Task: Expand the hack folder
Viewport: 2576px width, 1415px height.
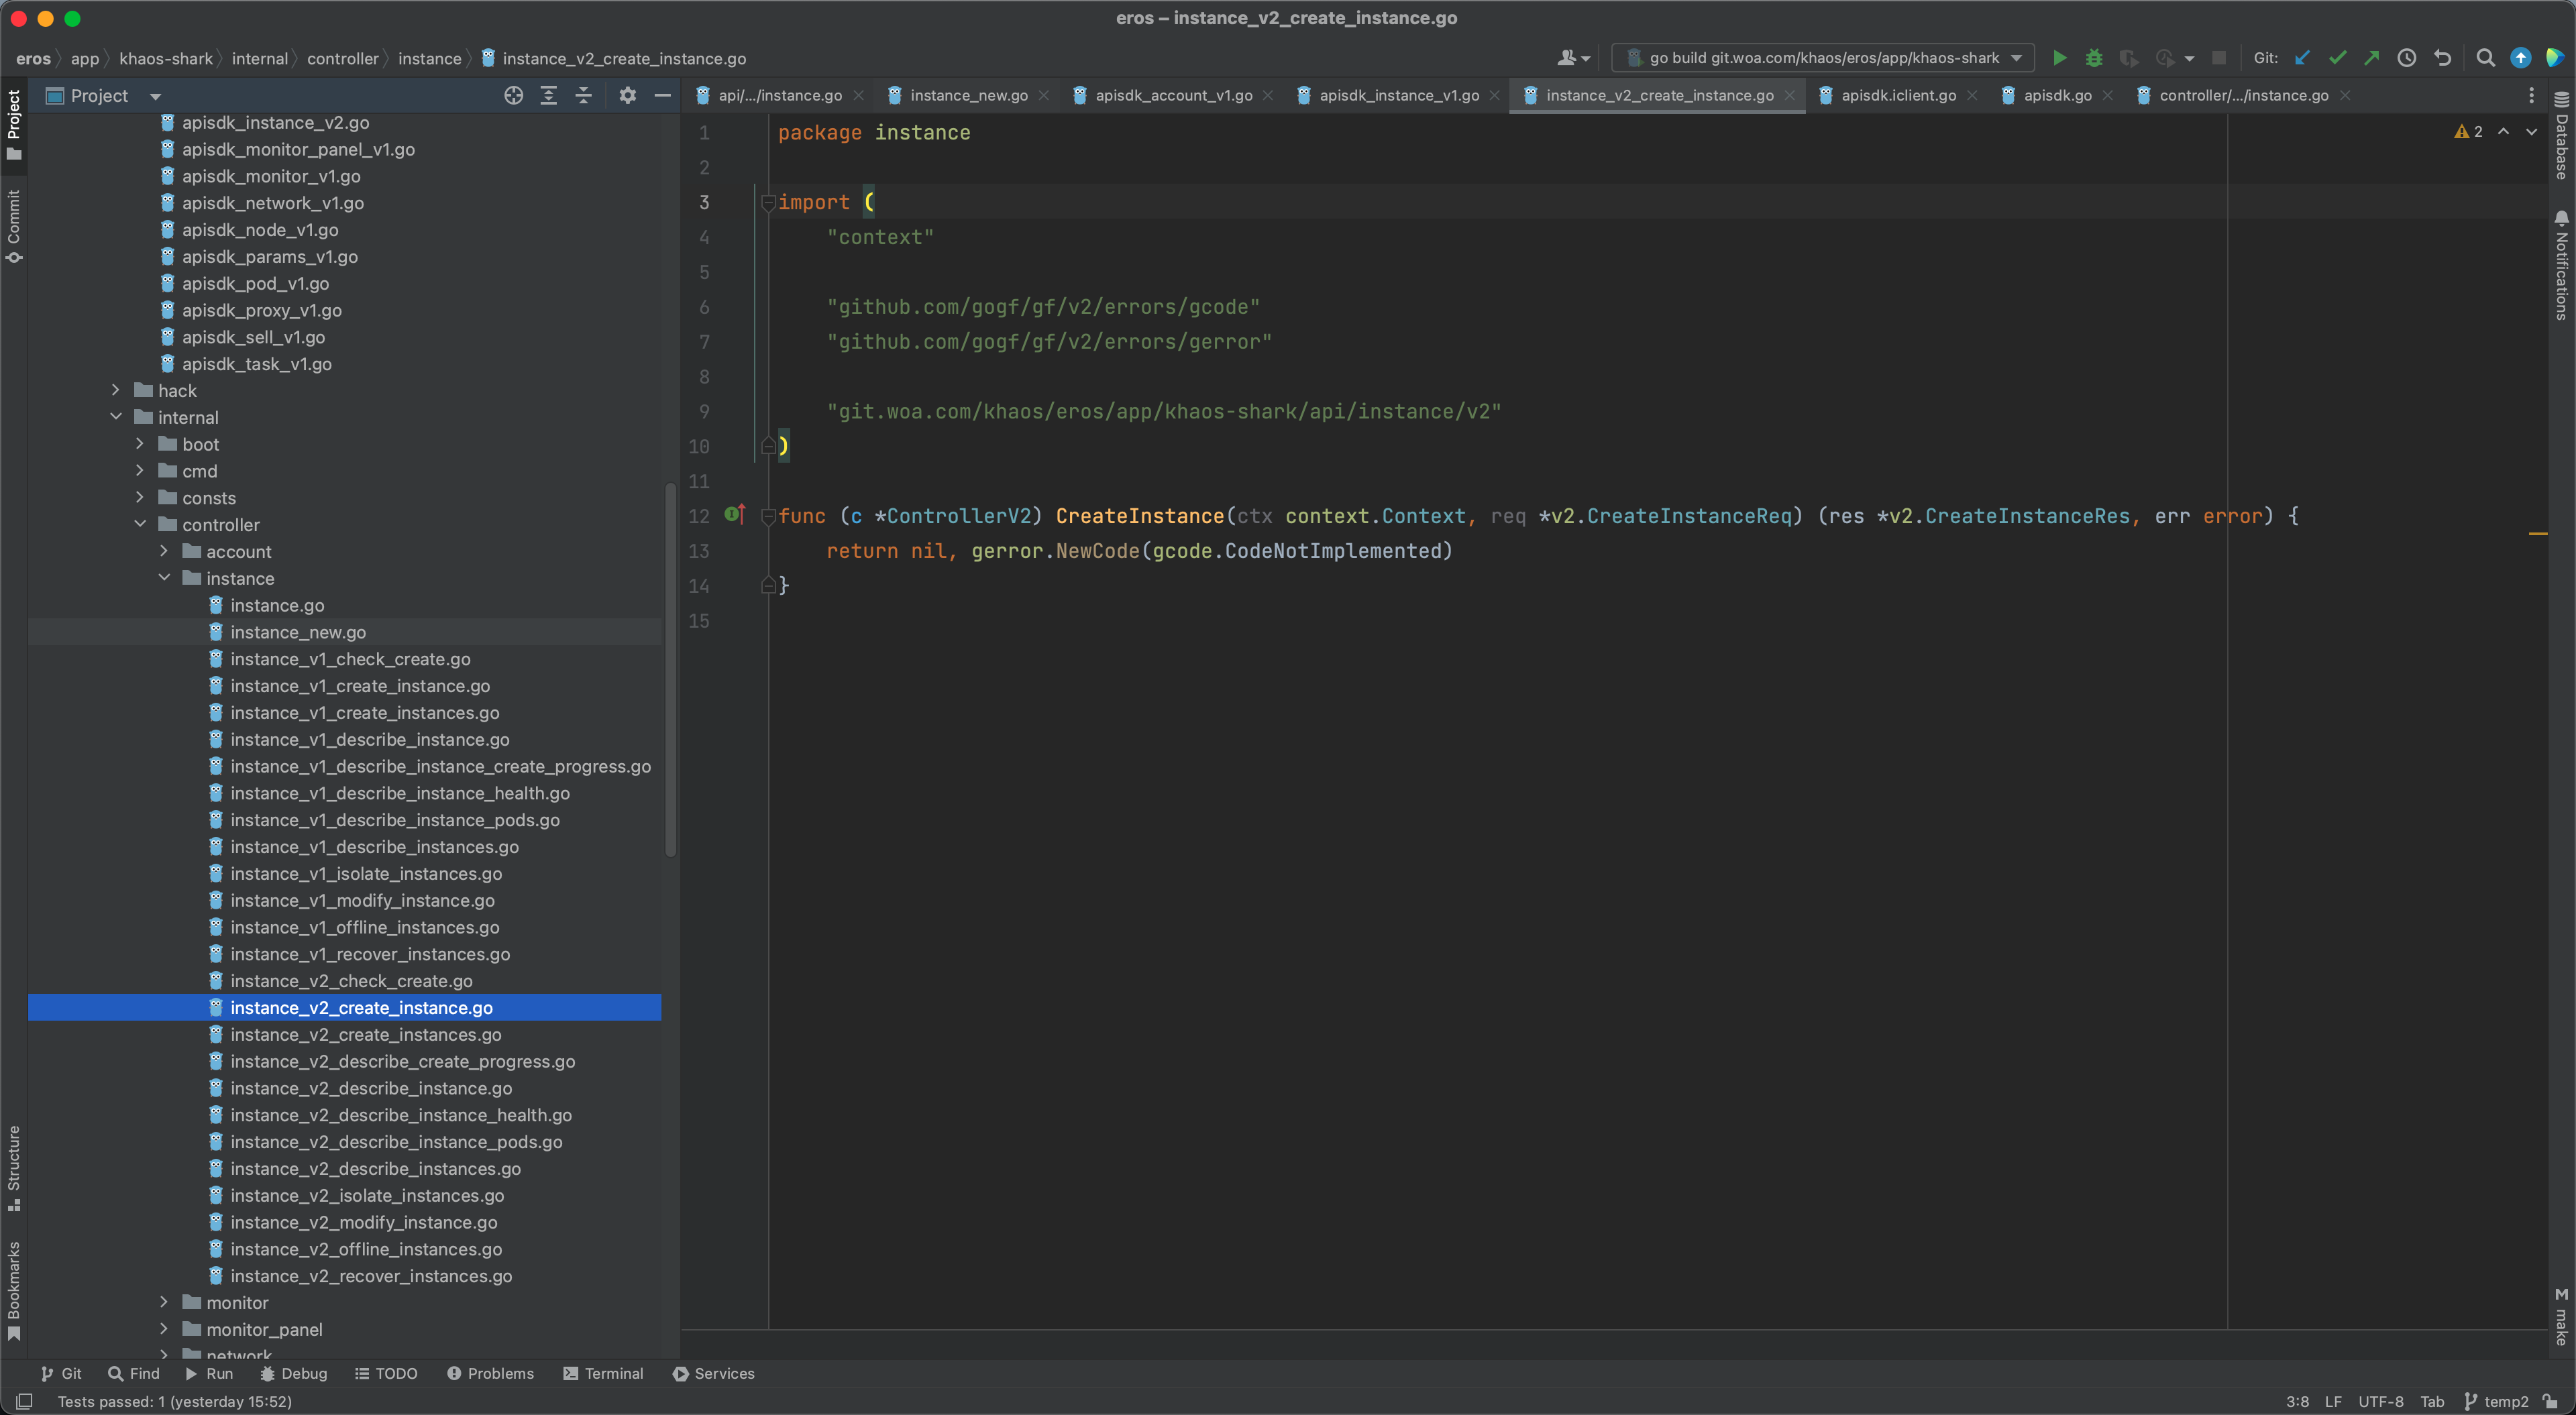Action: click(x=116, y=390)
